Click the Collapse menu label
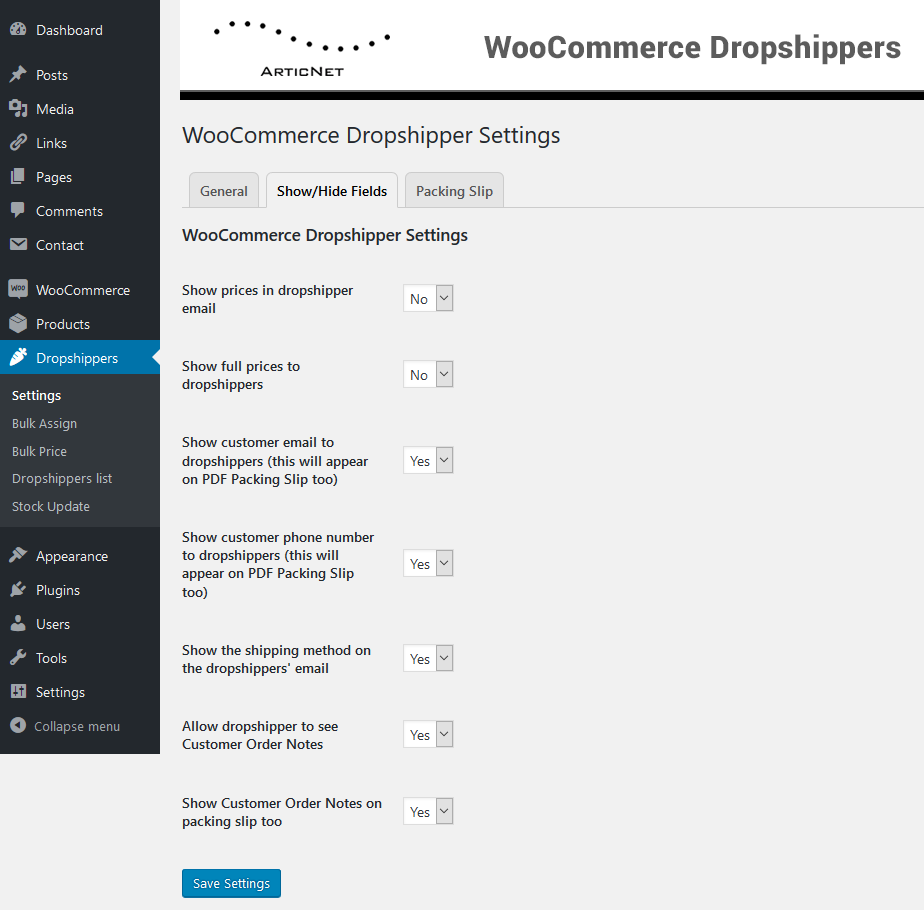This screenshot has height=910, width=924. [x=77, y=727]
